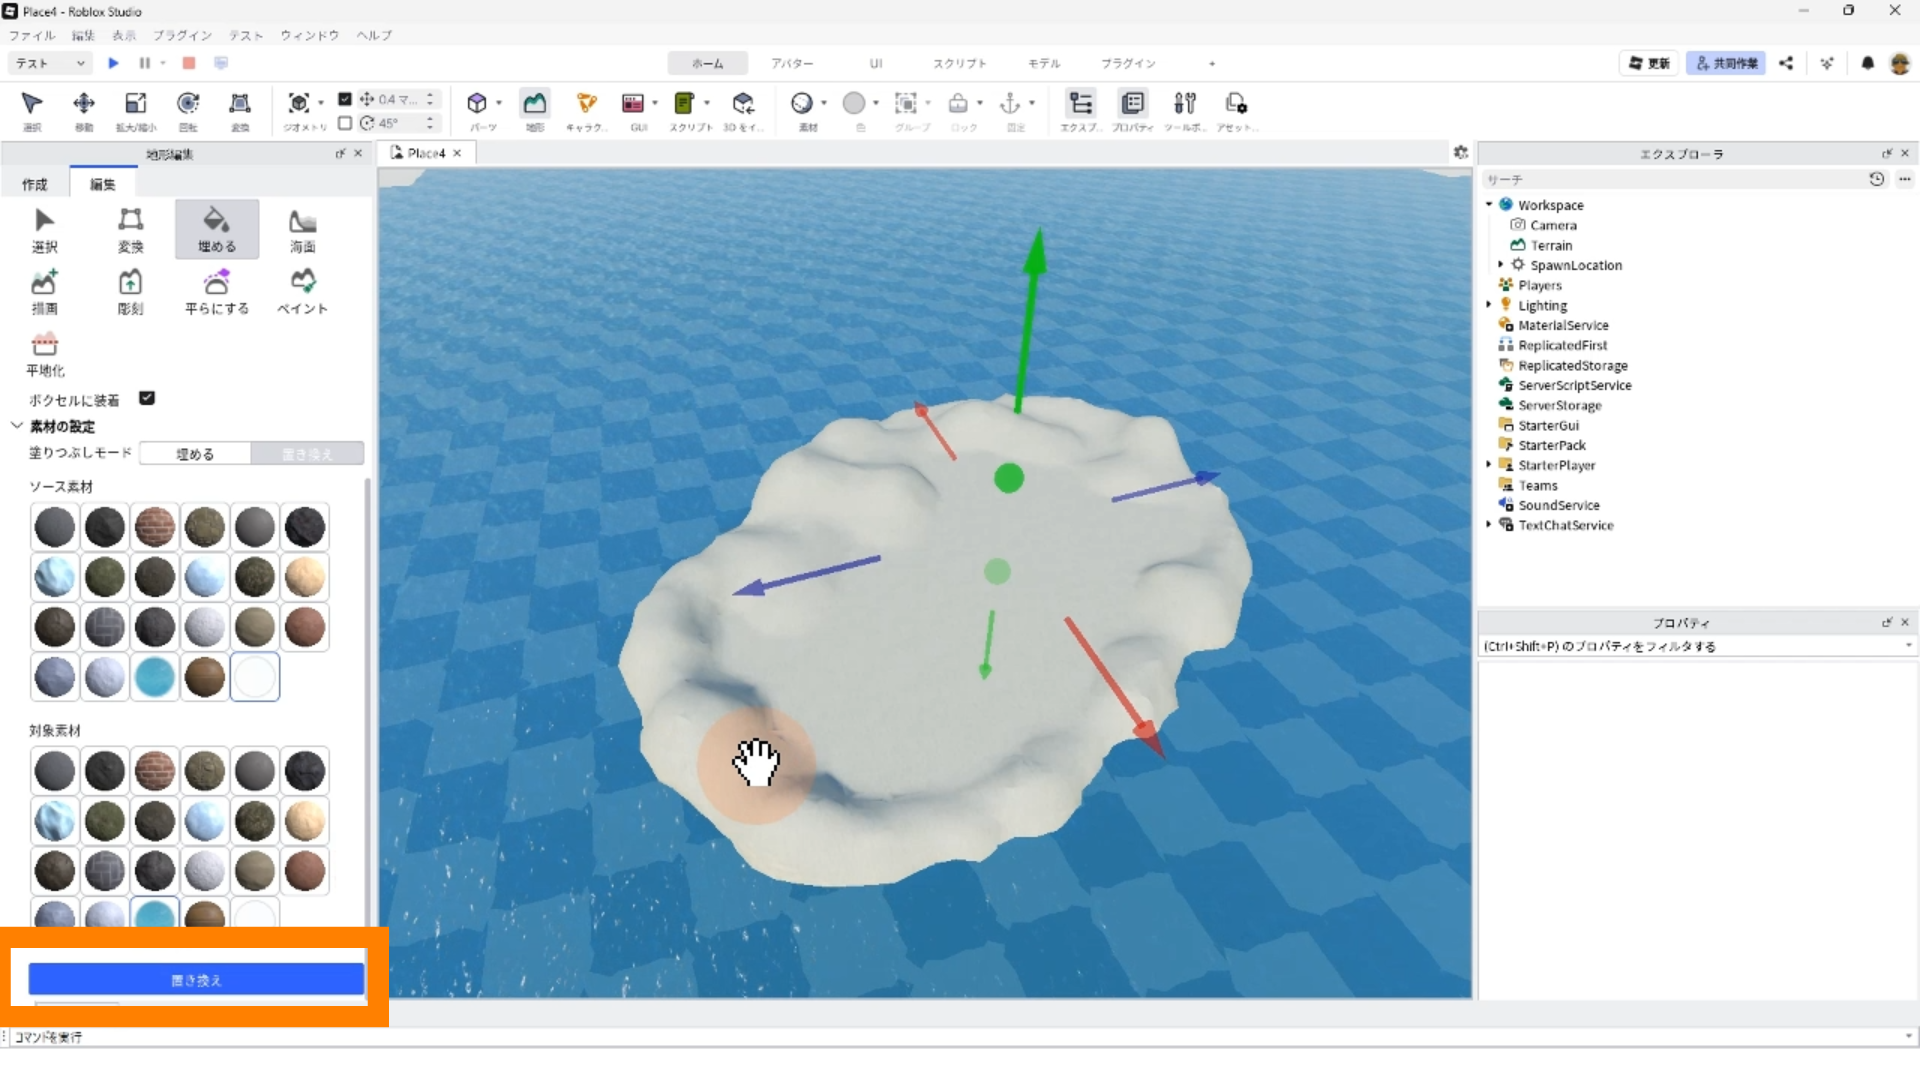Open the Script toolbar icon

pyautogui.click(x=685, y=104)
